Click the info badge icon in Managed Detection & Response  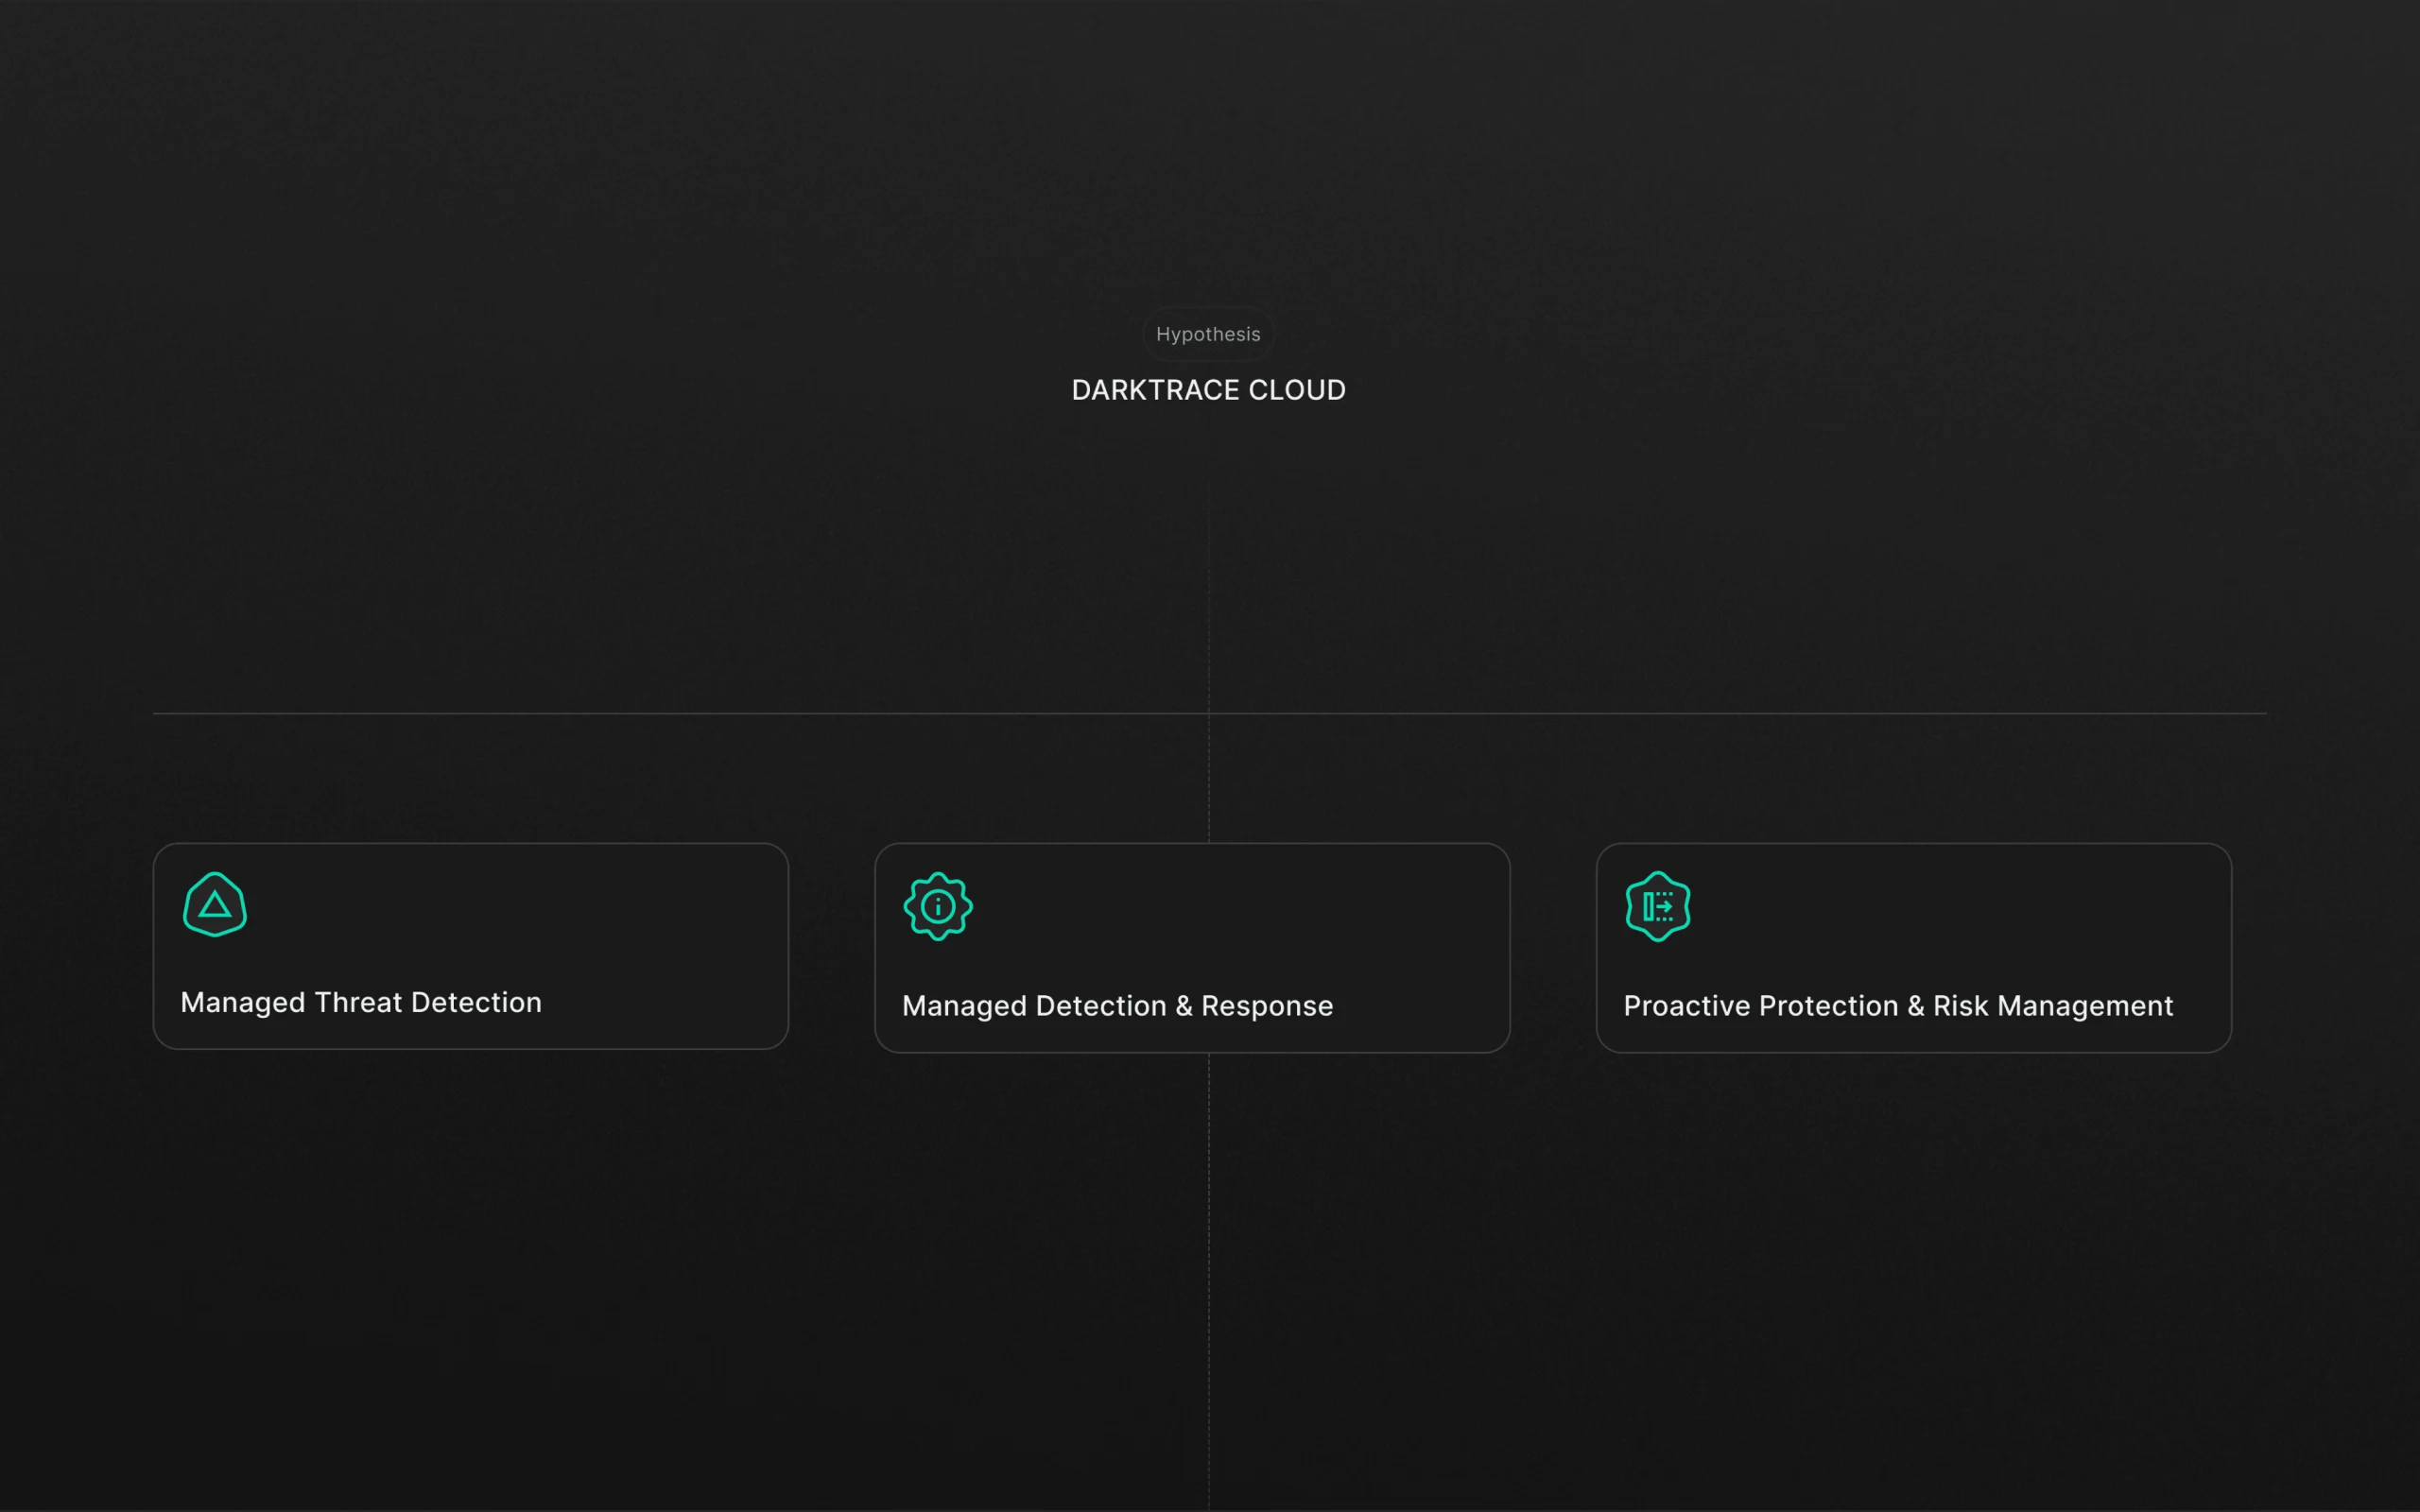pyautogui.click(x=938, y=907)
